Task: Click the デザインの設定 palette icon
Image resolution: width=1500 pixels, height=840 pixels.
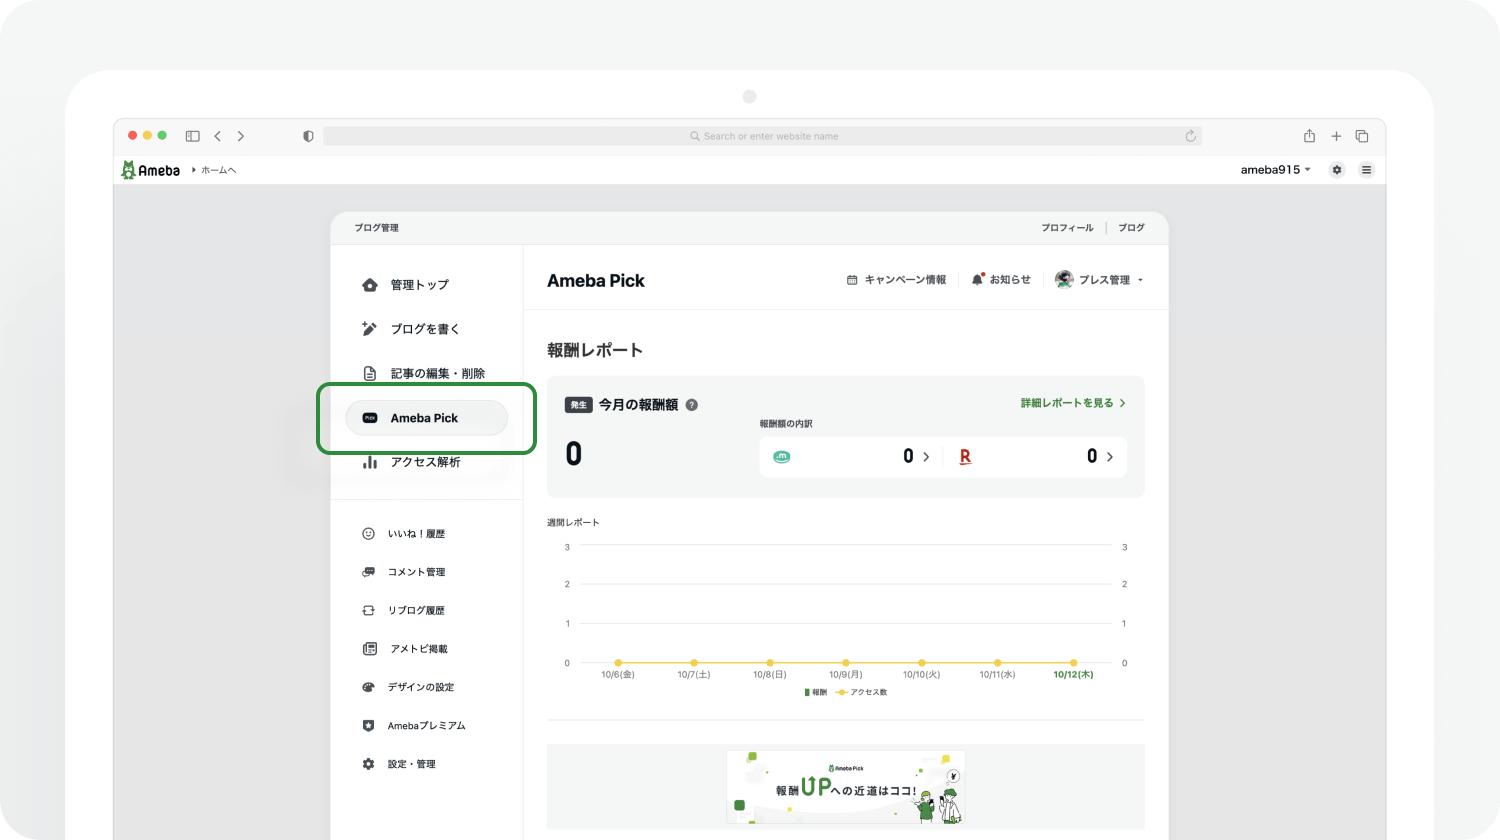Action: point(368,687)
